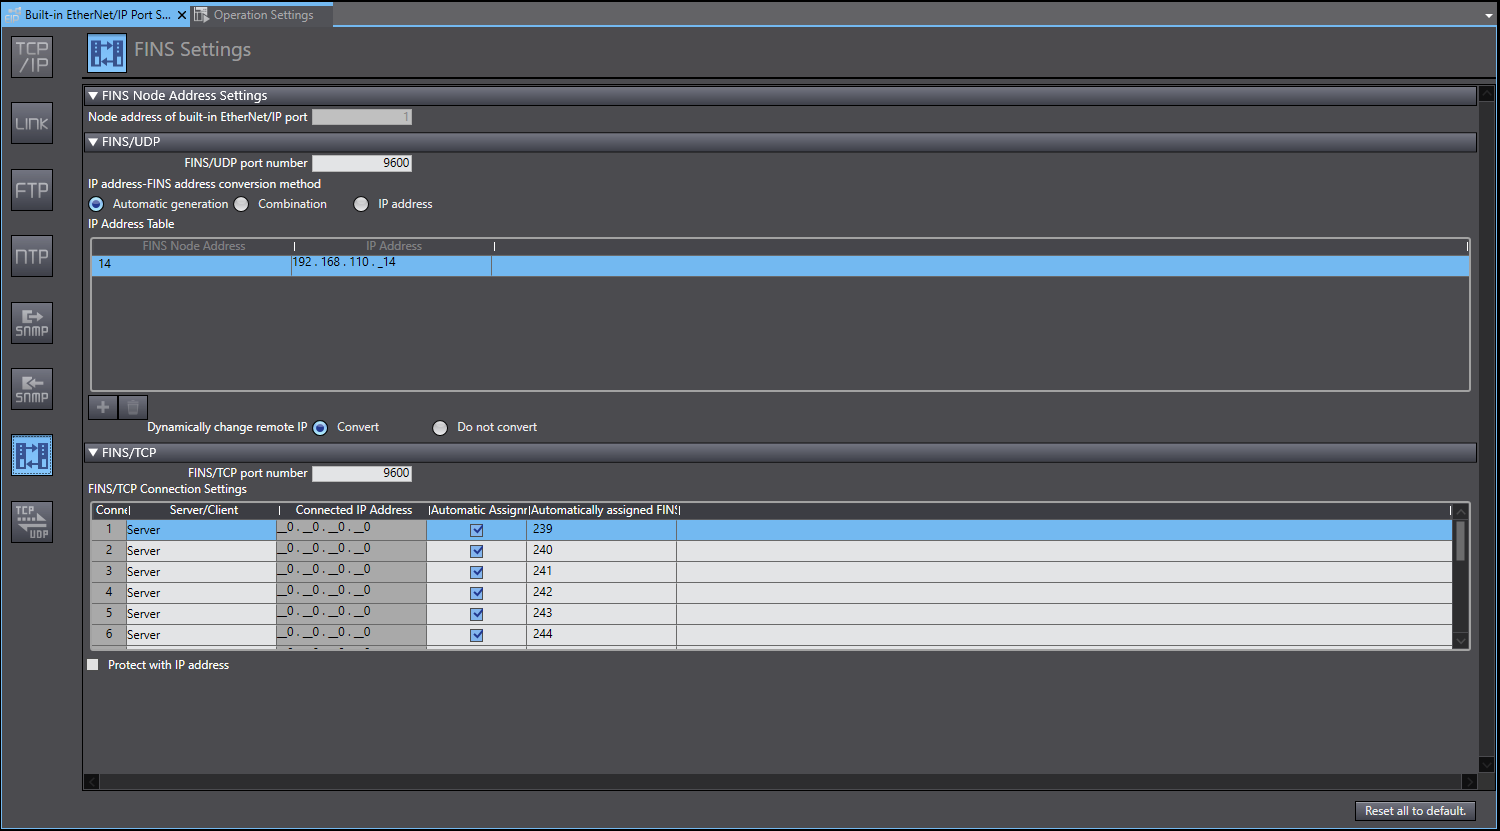Add a new IP Address Table entry
The height and width of the screenshot is (831, 1500).
point(102,407)
